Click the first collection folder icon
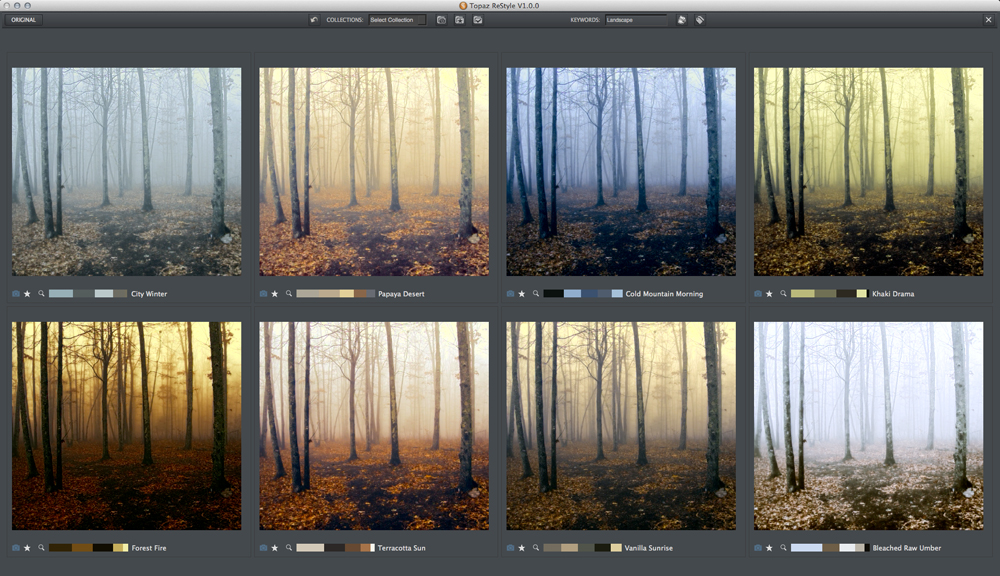 click(441, 20)
